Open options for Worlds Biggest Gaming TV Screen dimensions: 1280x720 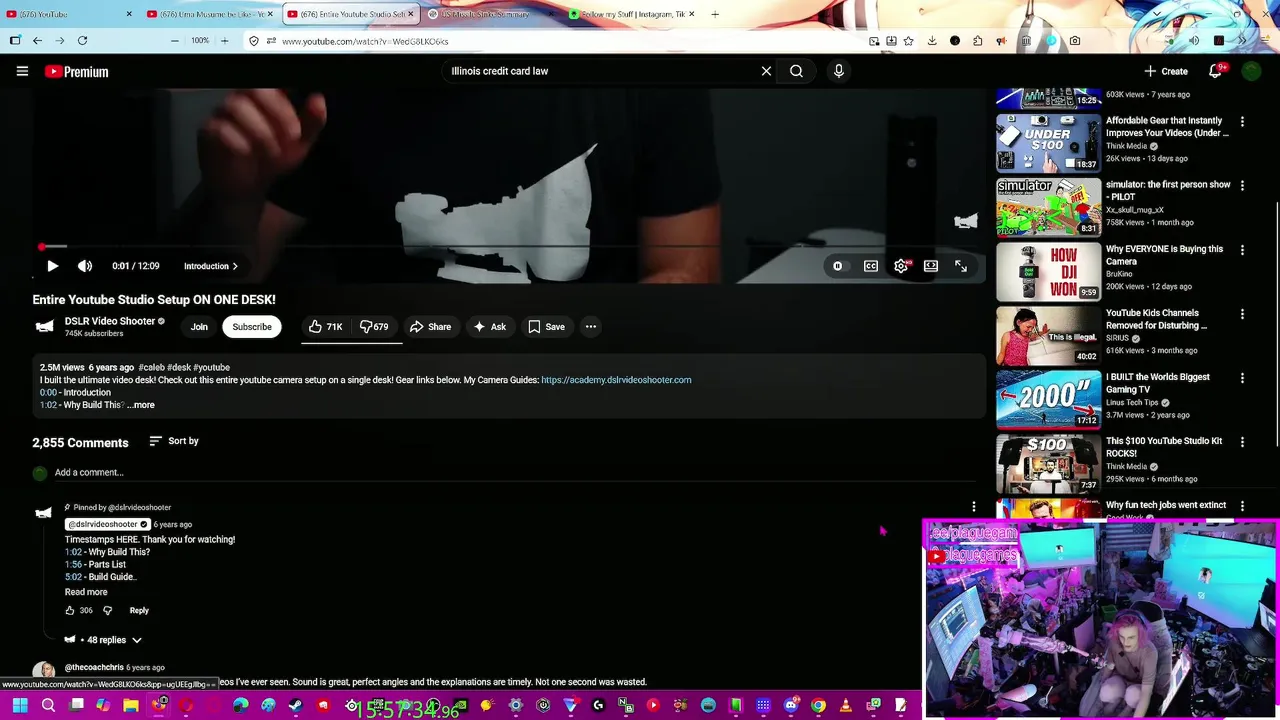(x=1242, y=378)
